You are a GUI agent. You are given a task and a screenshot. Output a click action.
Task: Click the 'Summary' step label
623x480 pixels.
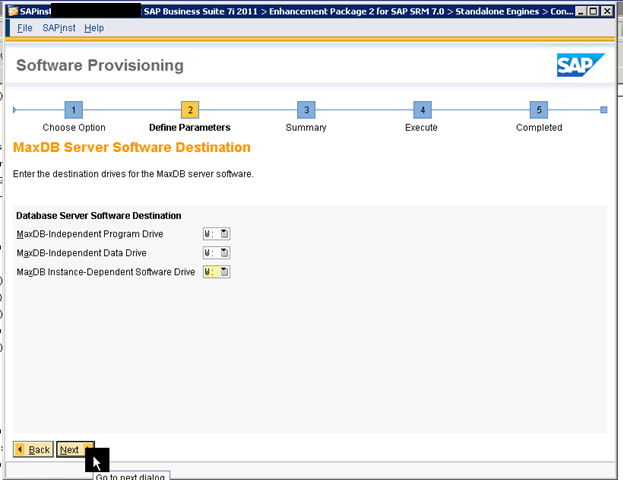306,128
